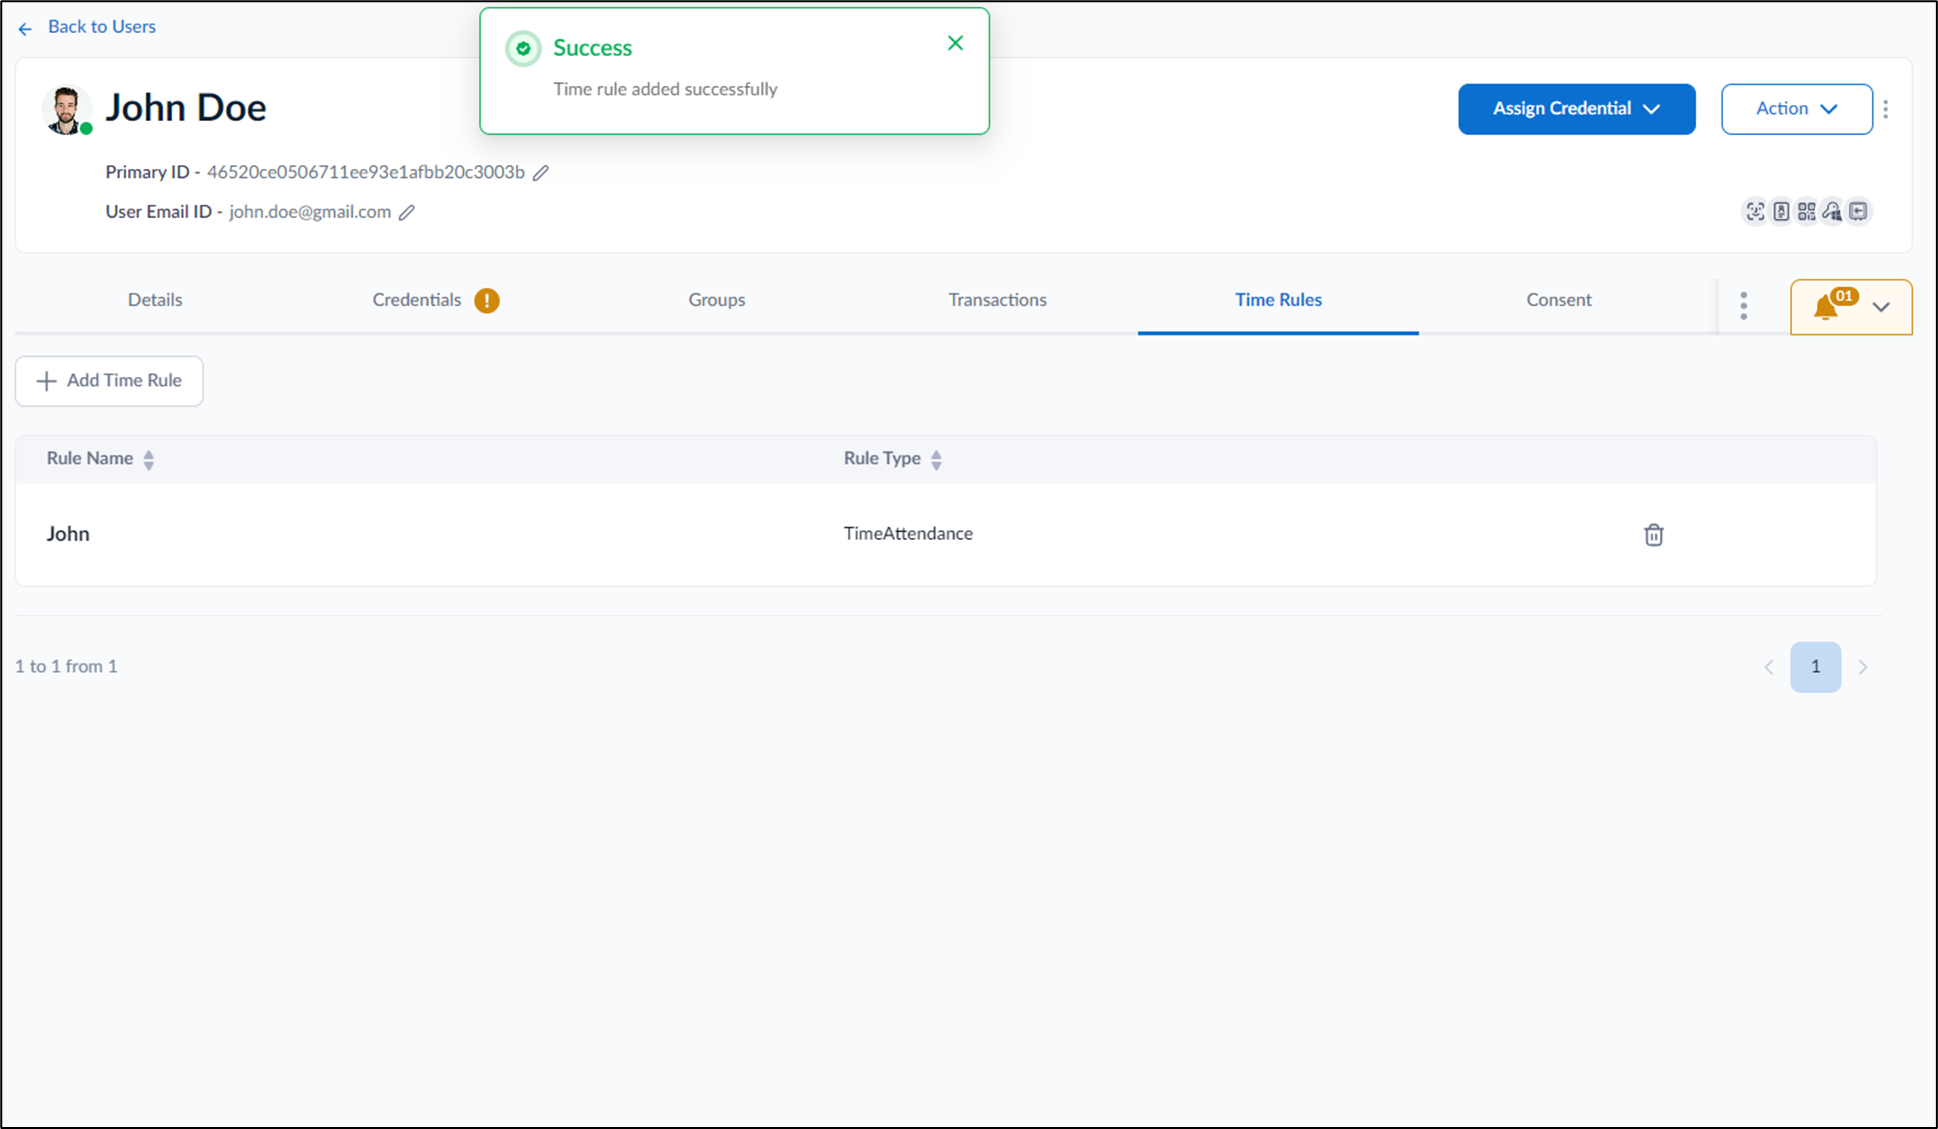Click the Back to Users link text
The image size is (1938, 1129).
tap(101, 27)
